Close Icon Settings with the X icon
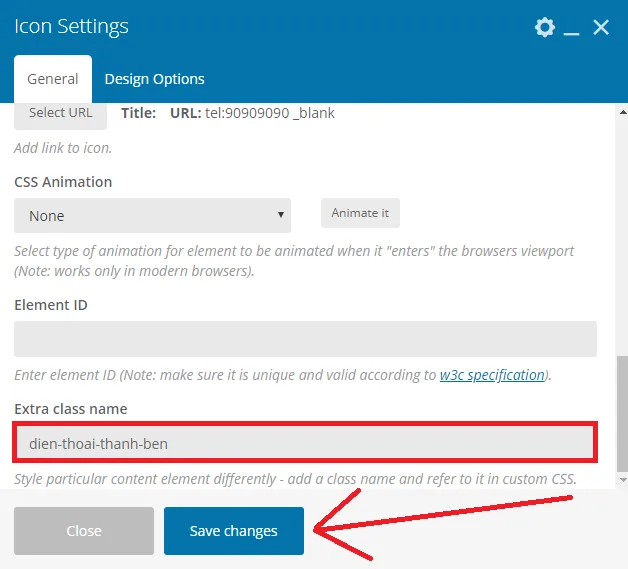Viewport: 628px width, 569px height. (x=601, y=27)
